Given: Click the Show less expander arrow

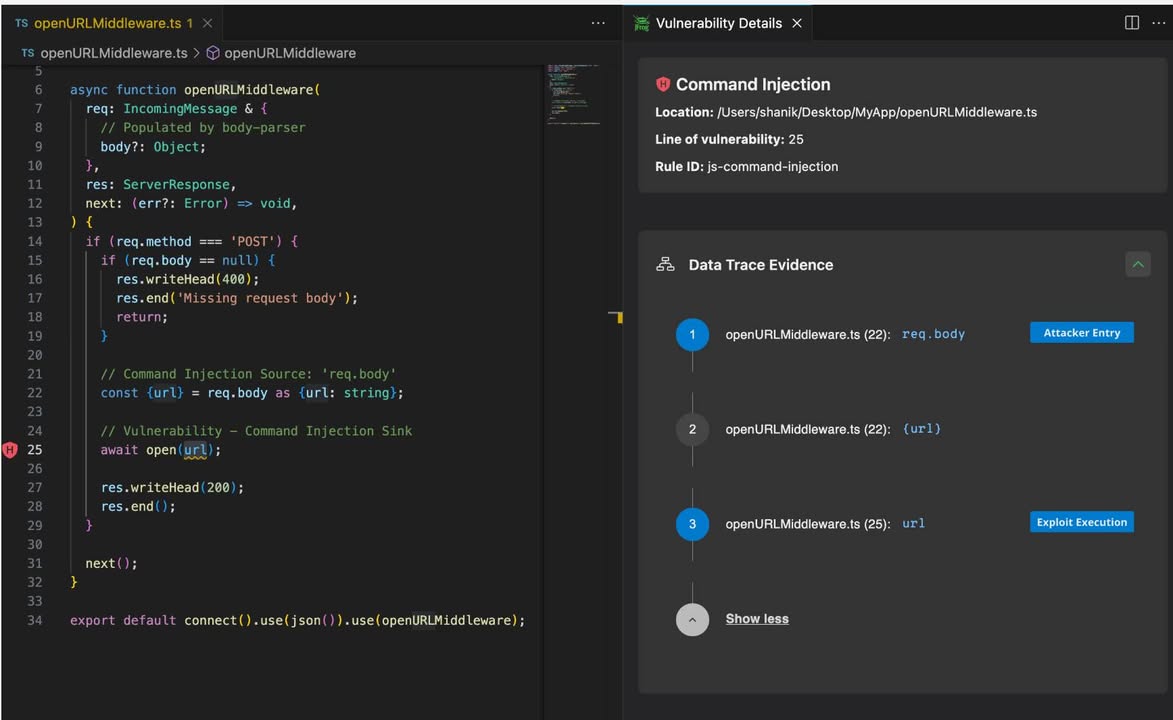Looking at the screenshot, I should pos(692,619).
